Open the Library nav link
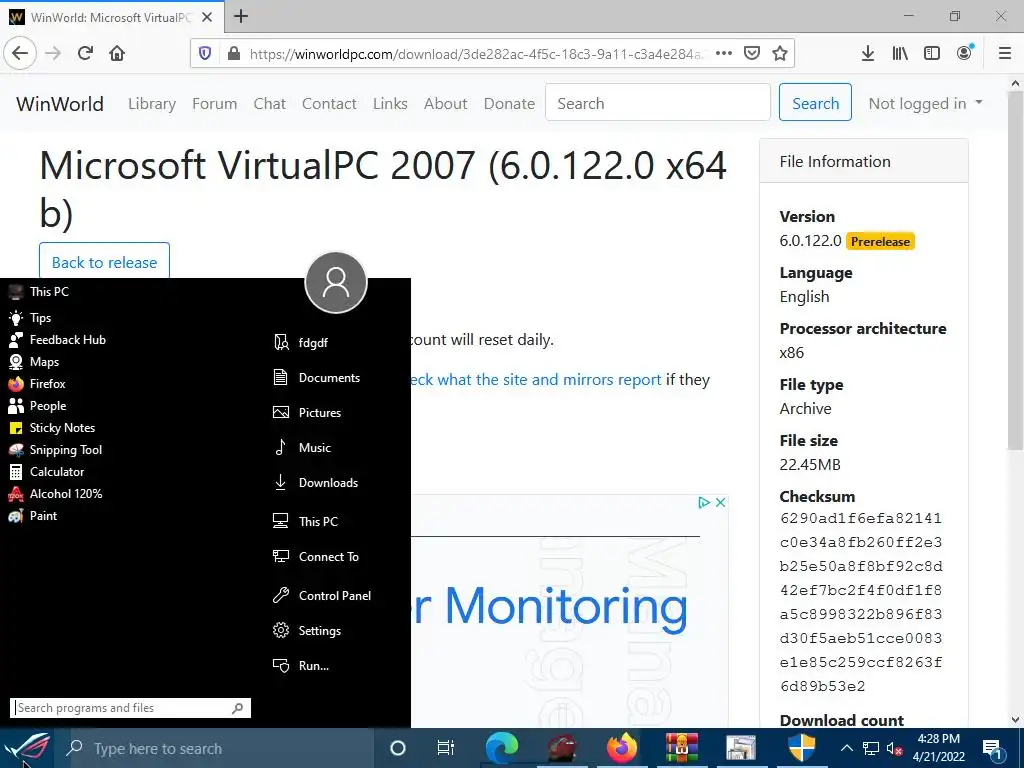 click(152, 103)
